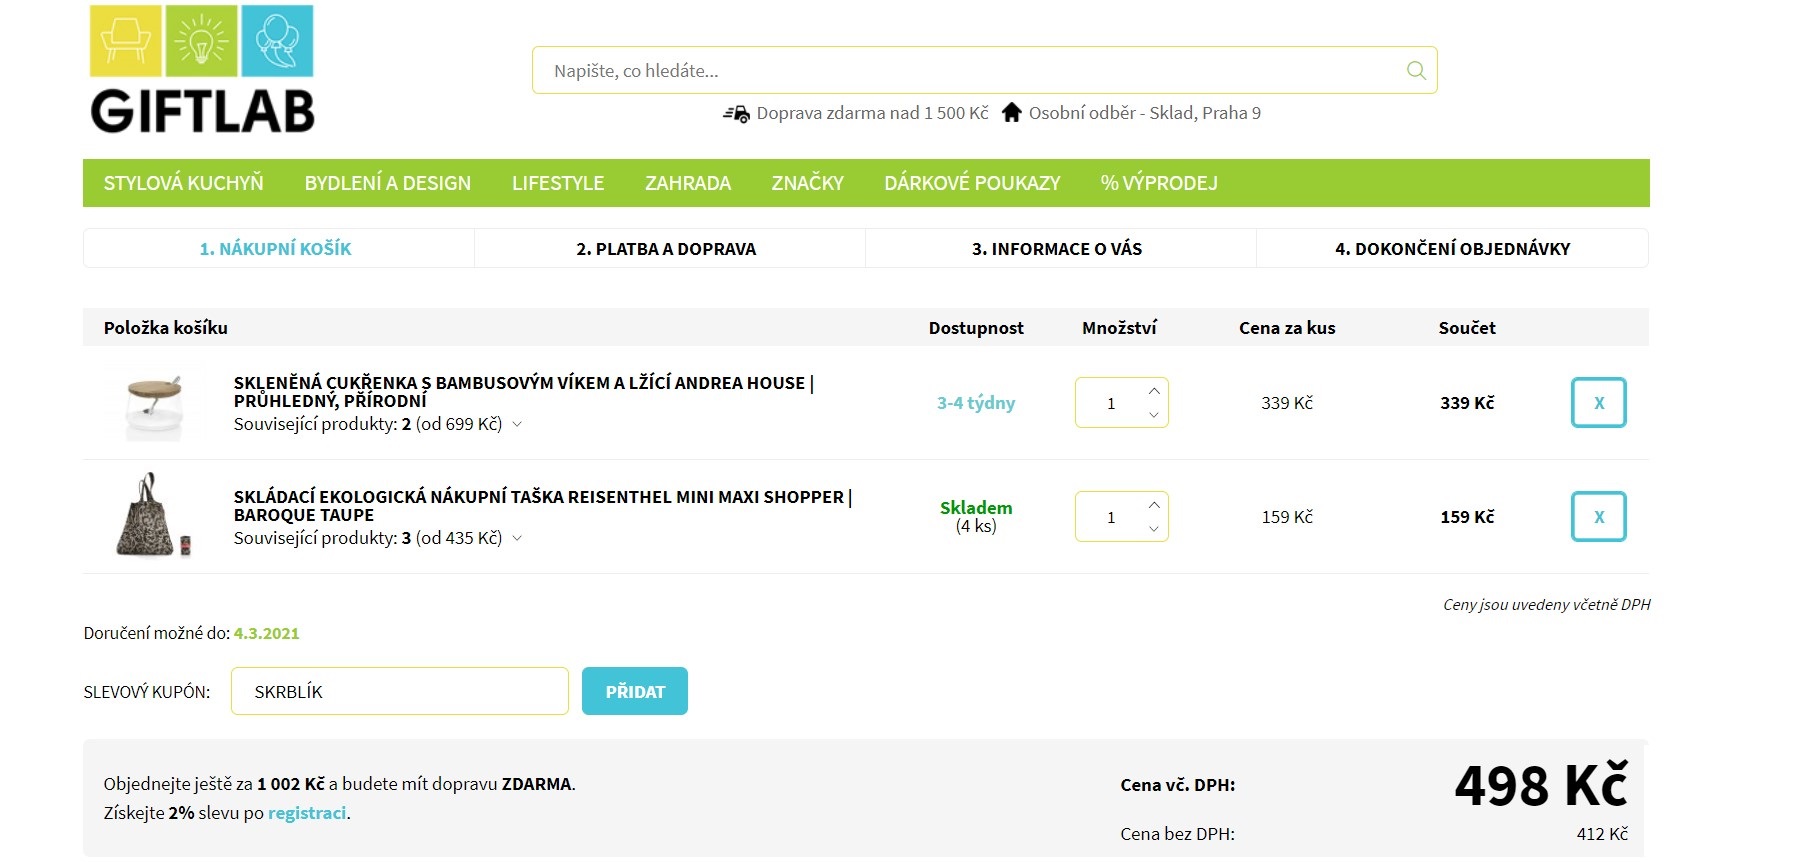Click Ceny jsou uvedeny včetně DPH note
The image size is (1803, 862).
1546,604
